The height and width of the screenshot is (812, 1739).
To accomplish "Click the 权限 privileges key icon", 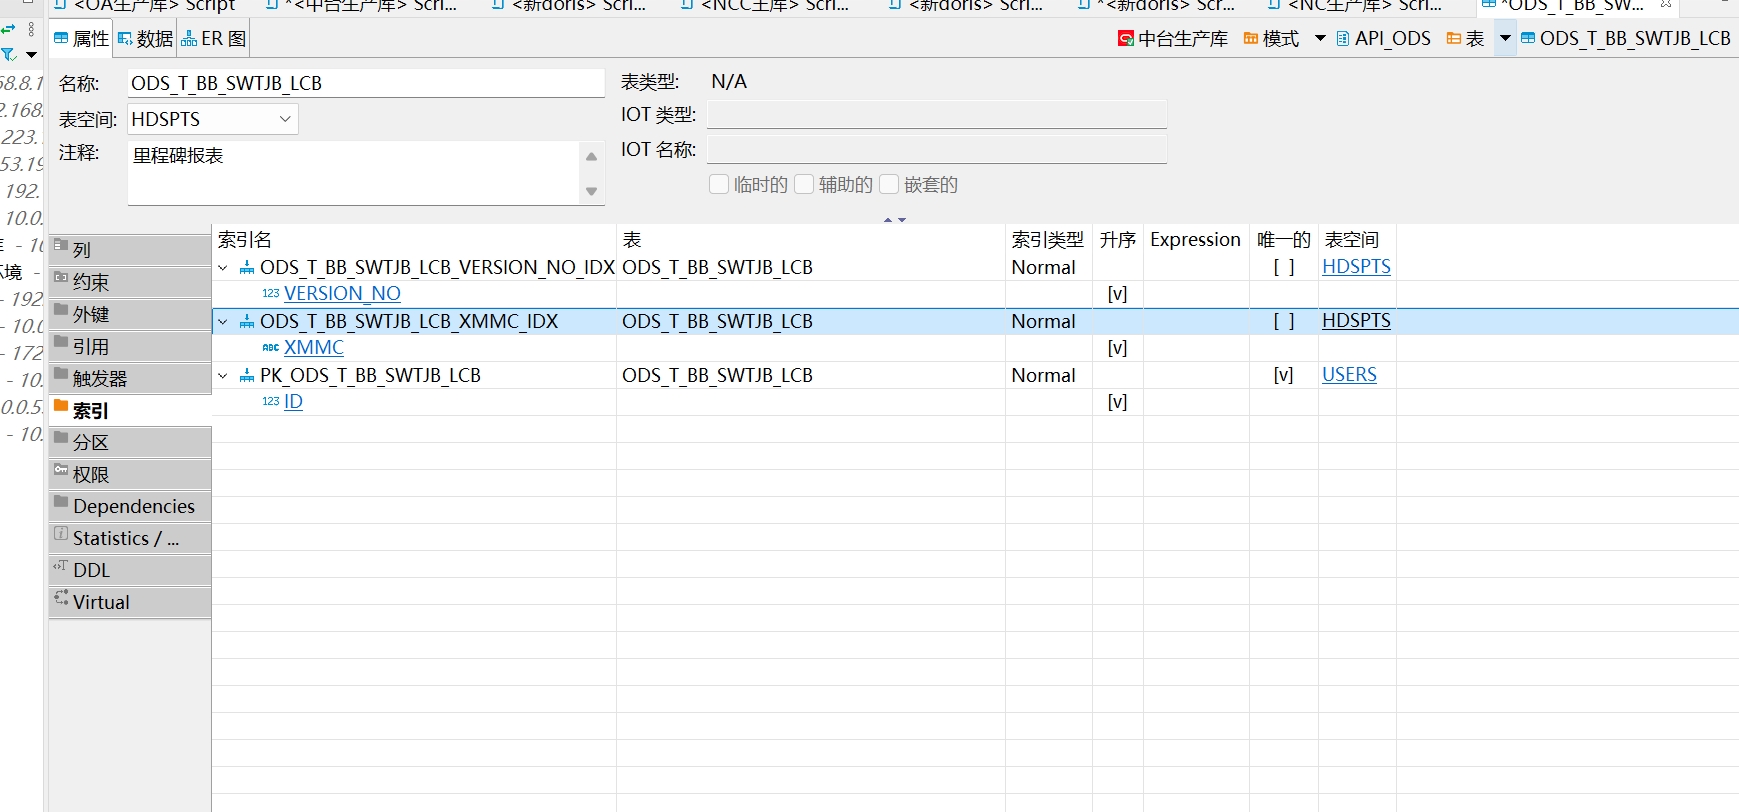I will coord(61,469).
